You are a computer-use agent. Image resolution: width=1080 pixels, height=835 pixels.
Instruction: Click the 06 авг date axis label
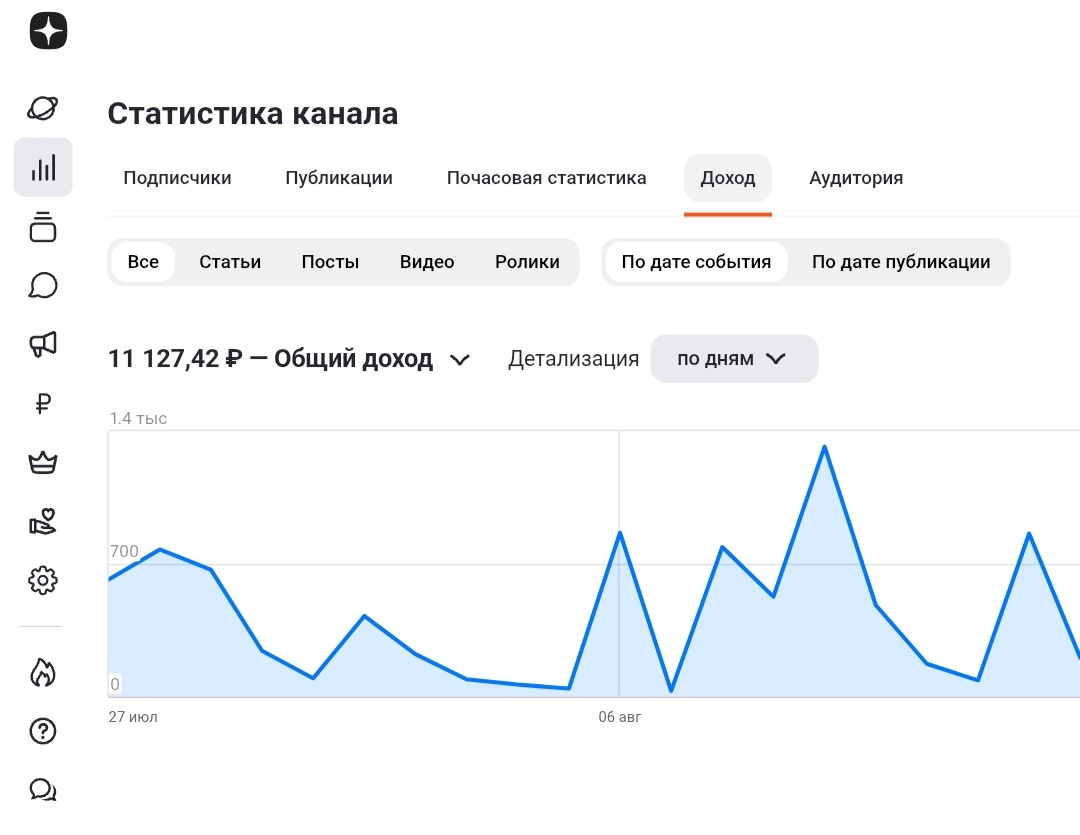click(619, 717)
